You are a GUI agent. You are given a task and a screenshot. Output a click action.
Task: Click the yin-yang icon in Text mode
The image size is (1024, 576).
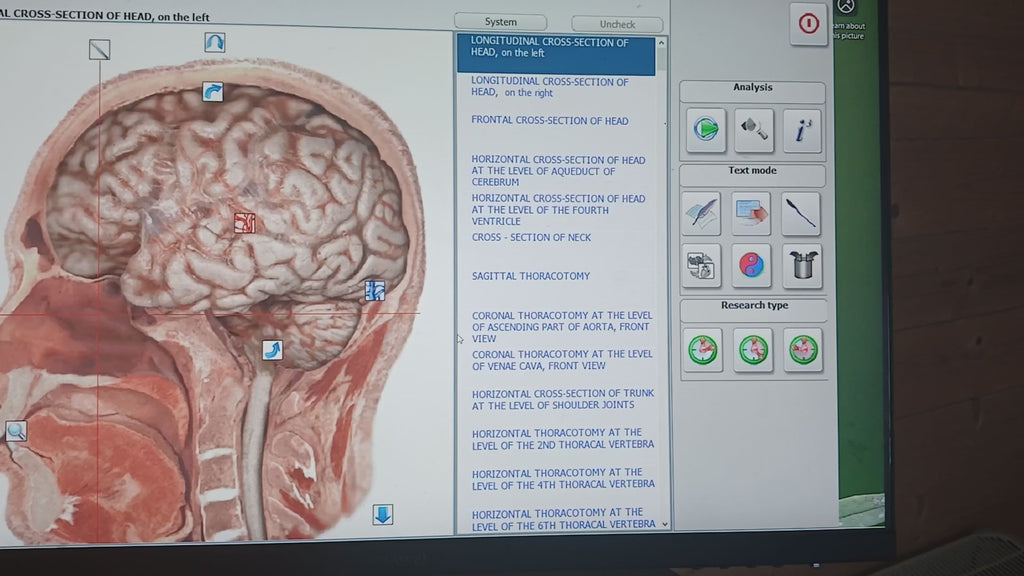751,266
